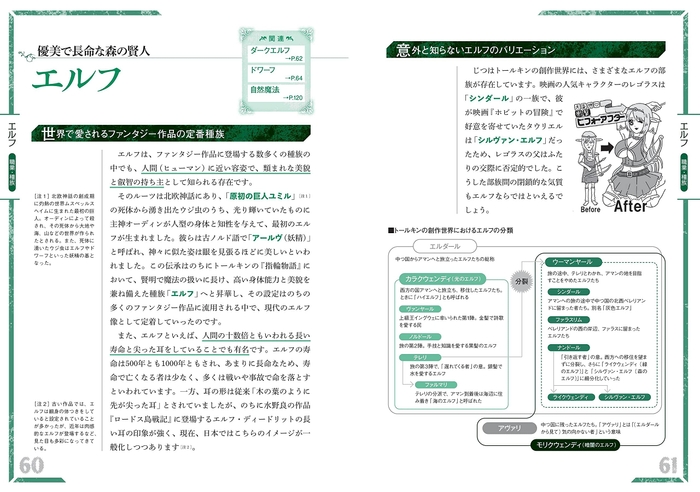Click page number 61 at the bottom right

click(x=668, y=465)
